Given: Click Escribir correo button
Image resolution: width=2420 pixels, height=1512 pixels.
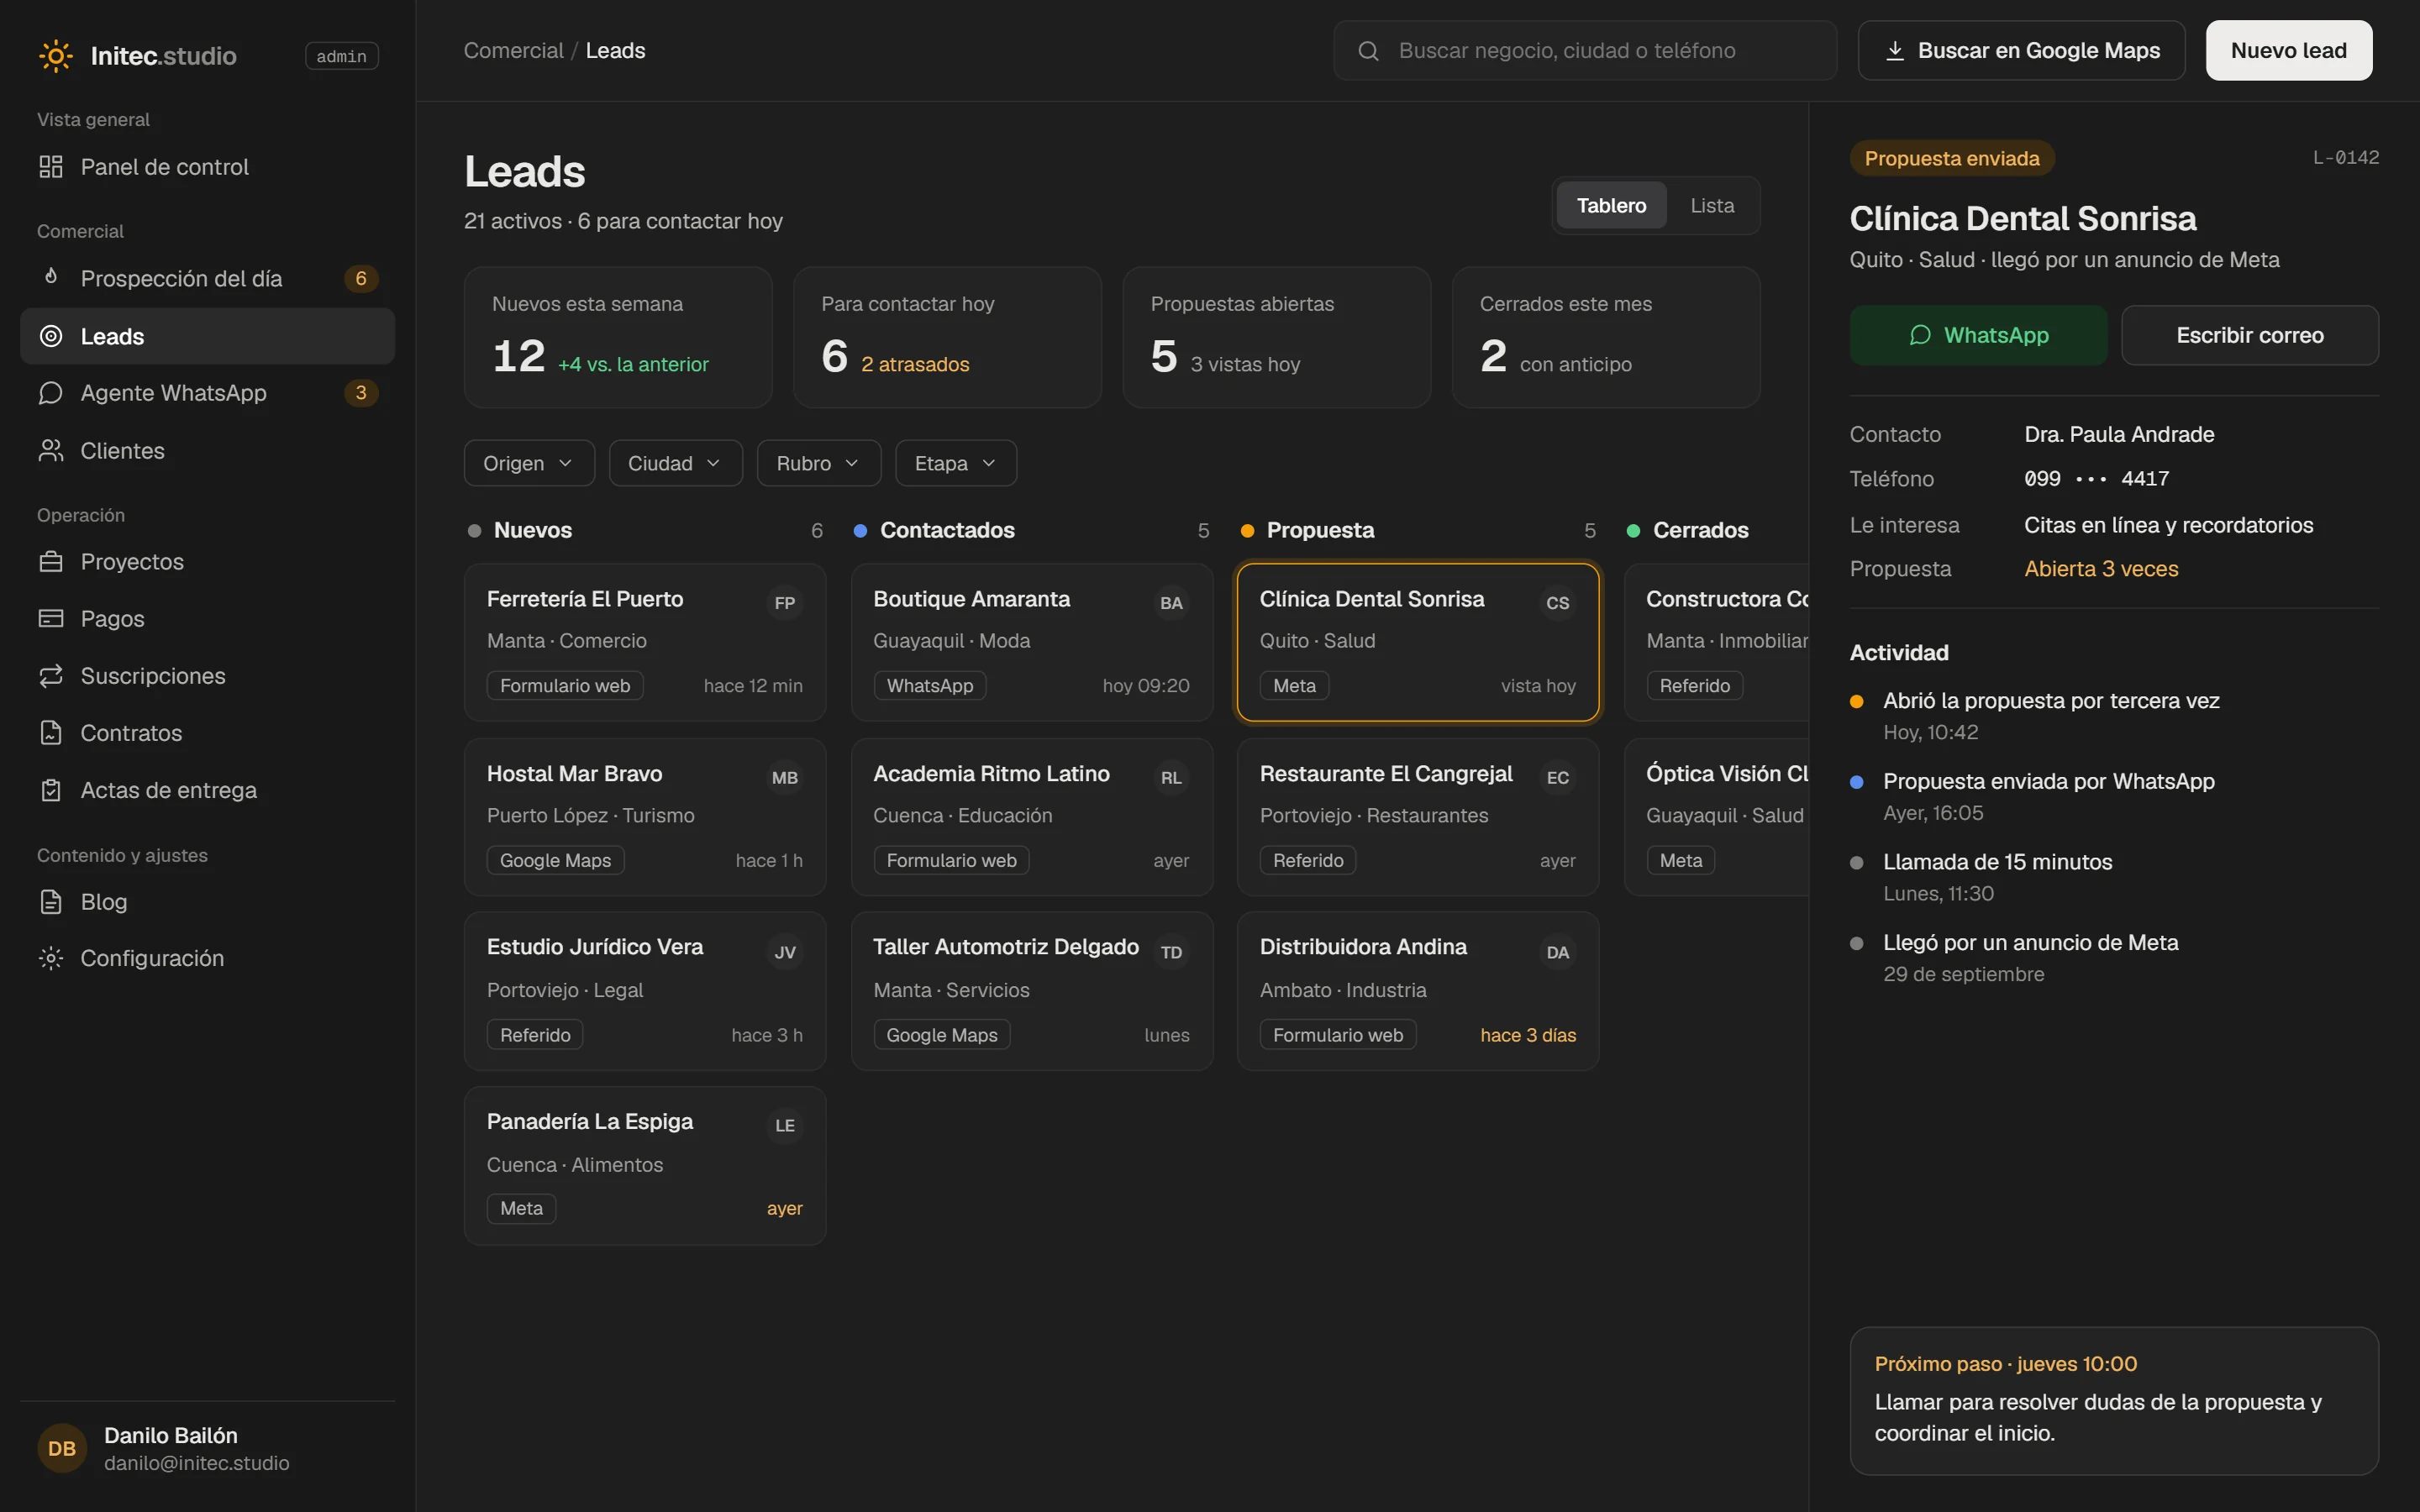Looking at the screenshot, I should [2249, 335].
